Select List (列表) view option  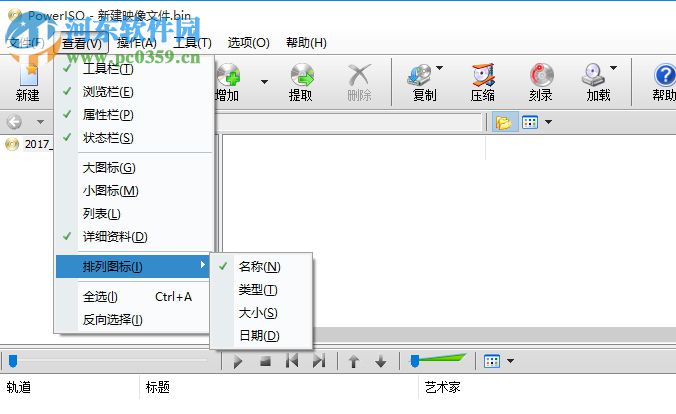(135, 214)
